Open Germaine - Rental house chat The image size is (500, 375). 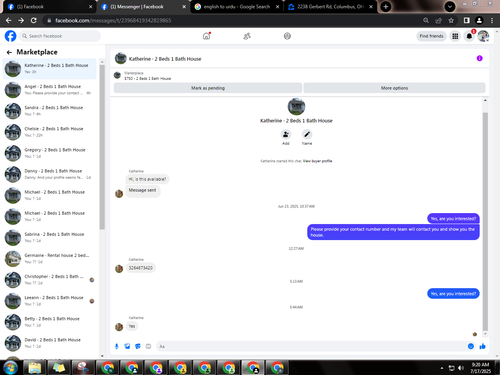(49, 259)
